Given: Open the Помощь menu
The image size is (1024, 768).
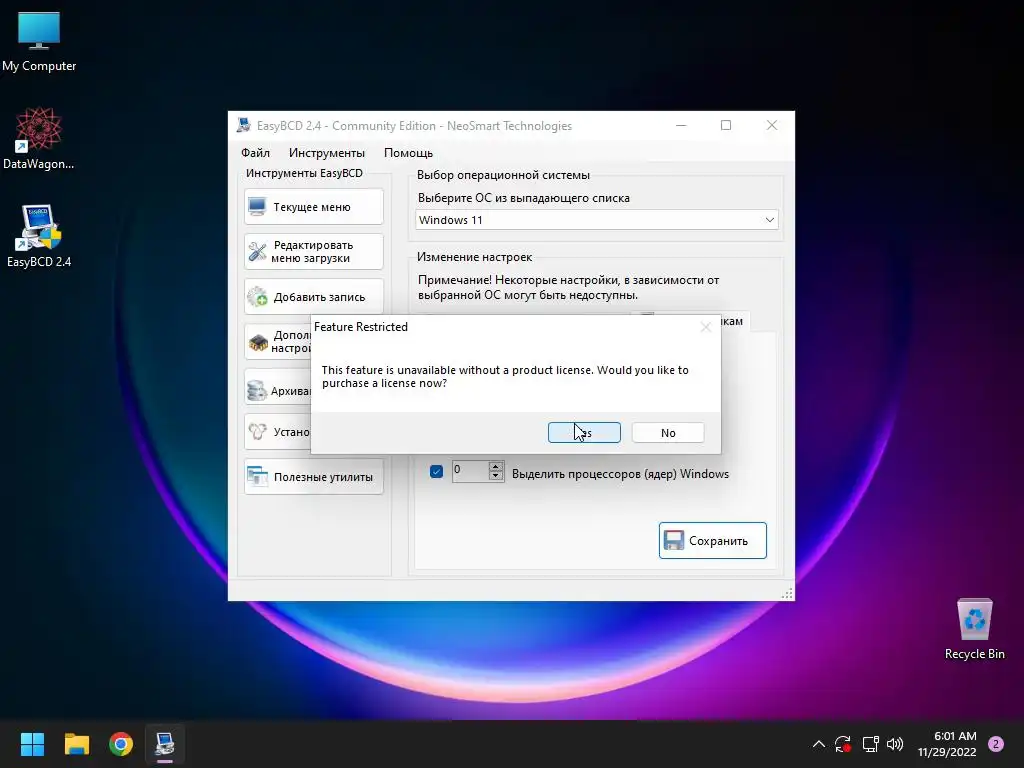Looking at the screenshot, I should pyautogui.click(x=408, y=153).
